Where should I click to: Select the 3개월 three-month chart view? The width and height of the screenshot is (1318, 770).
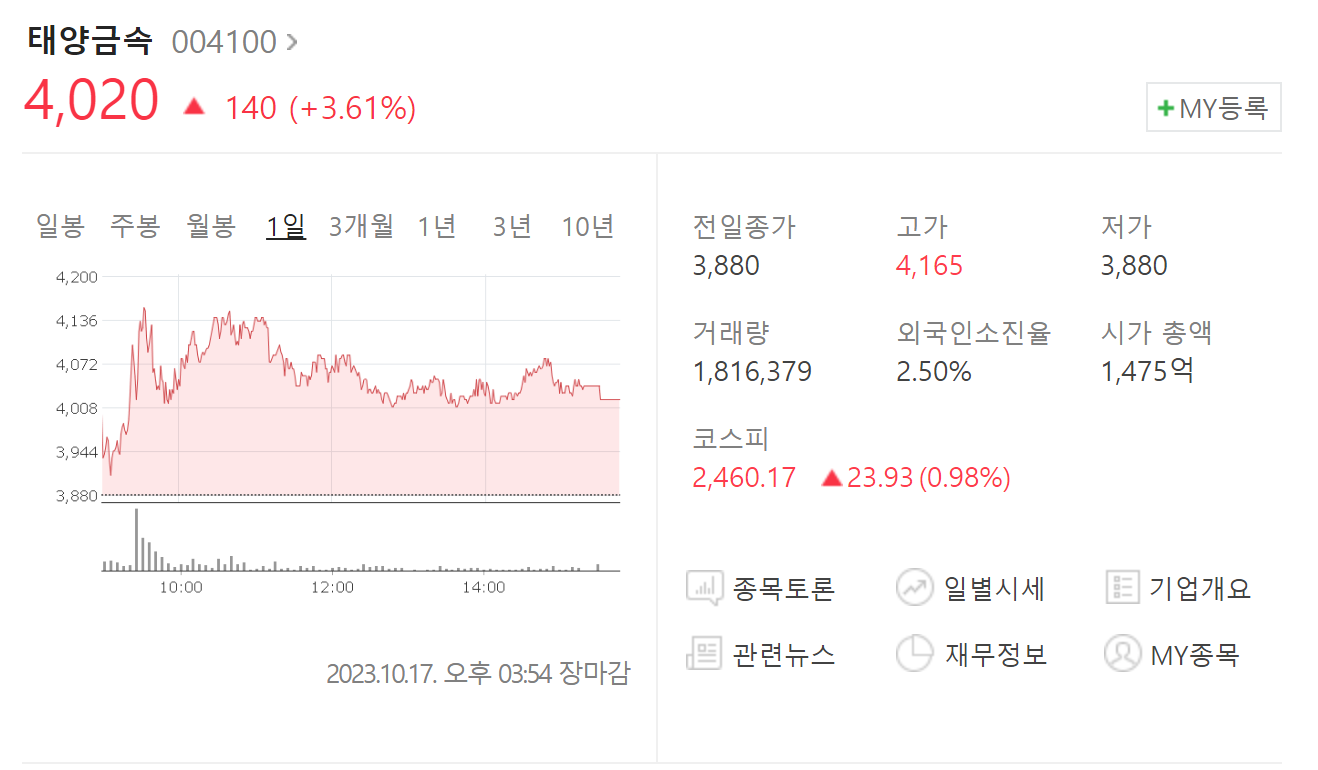tap(359, 227)
